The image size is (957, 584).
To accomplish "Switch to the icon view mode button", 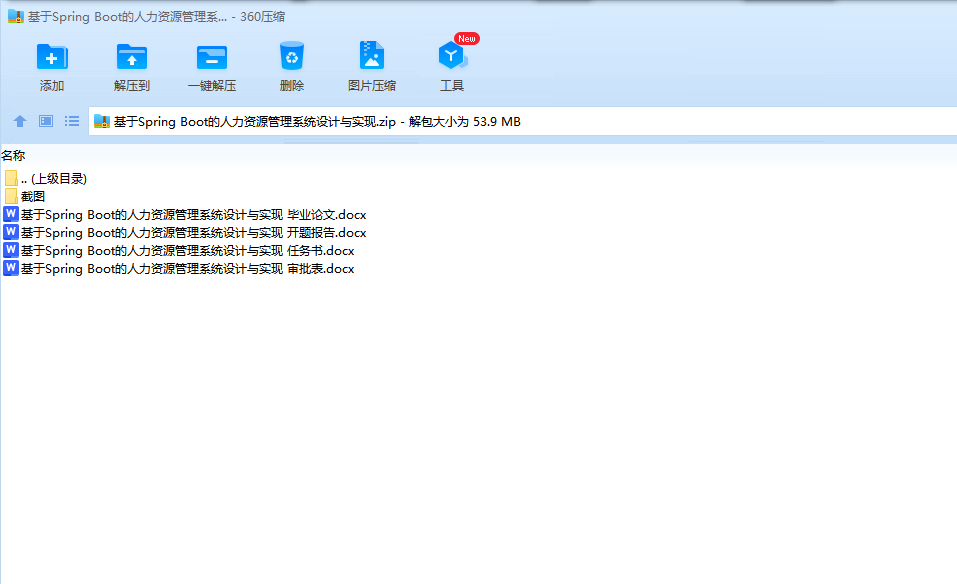I will 46,121.
